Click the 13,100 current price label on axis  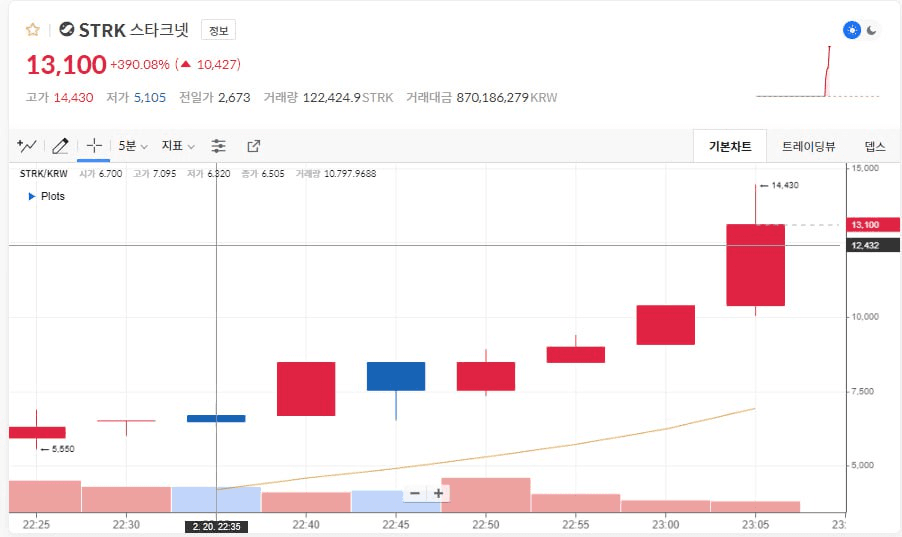pos(873,224)
